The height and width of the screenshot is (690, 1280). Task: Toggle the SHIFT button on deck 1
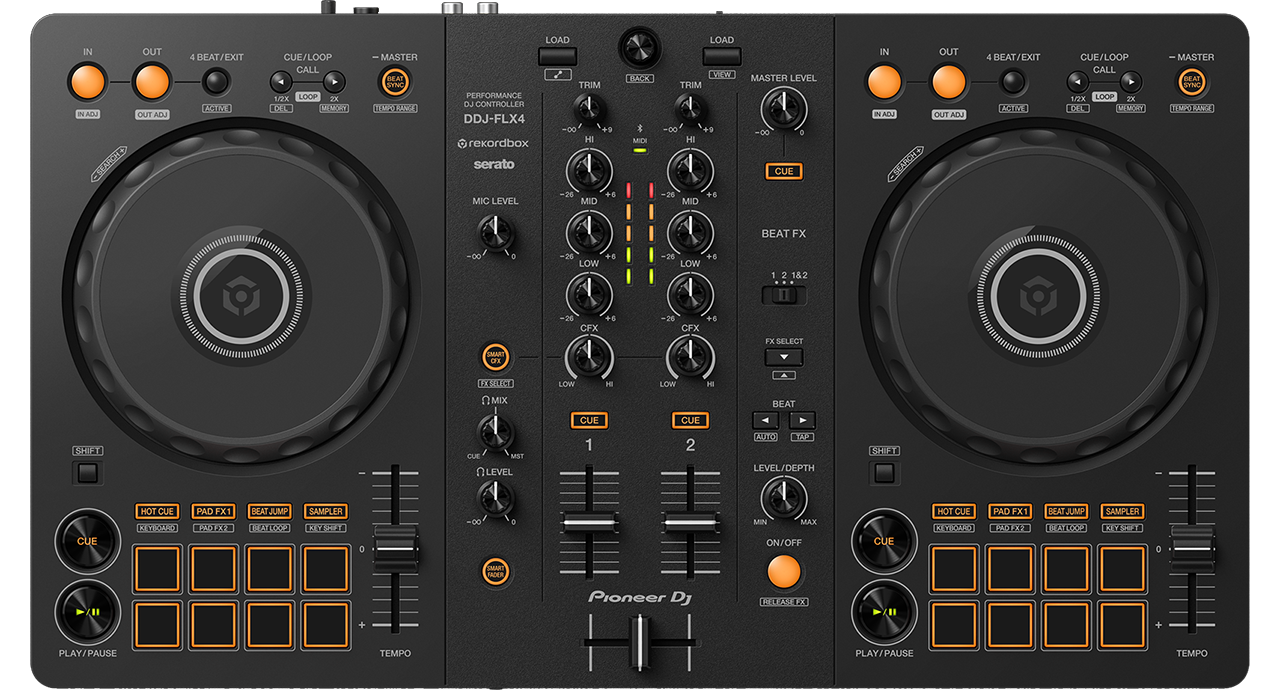(88, 472)
